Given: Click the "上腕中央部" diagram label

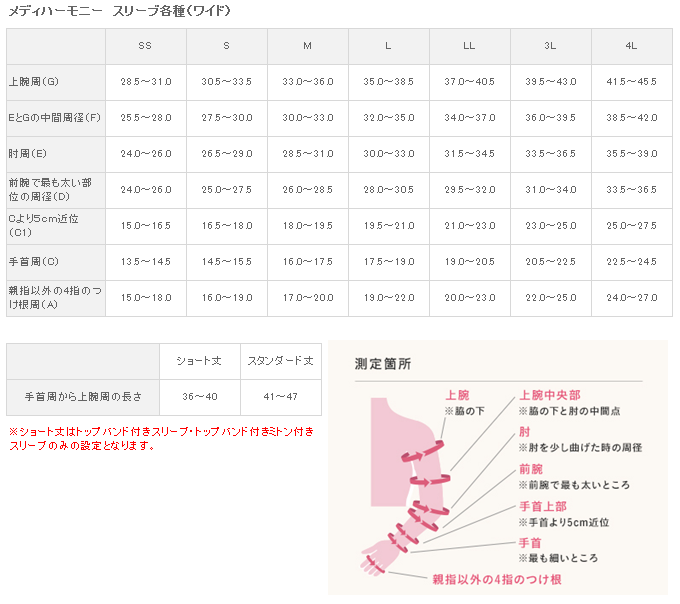Looking at the screenshot, I should click(550, 395).
